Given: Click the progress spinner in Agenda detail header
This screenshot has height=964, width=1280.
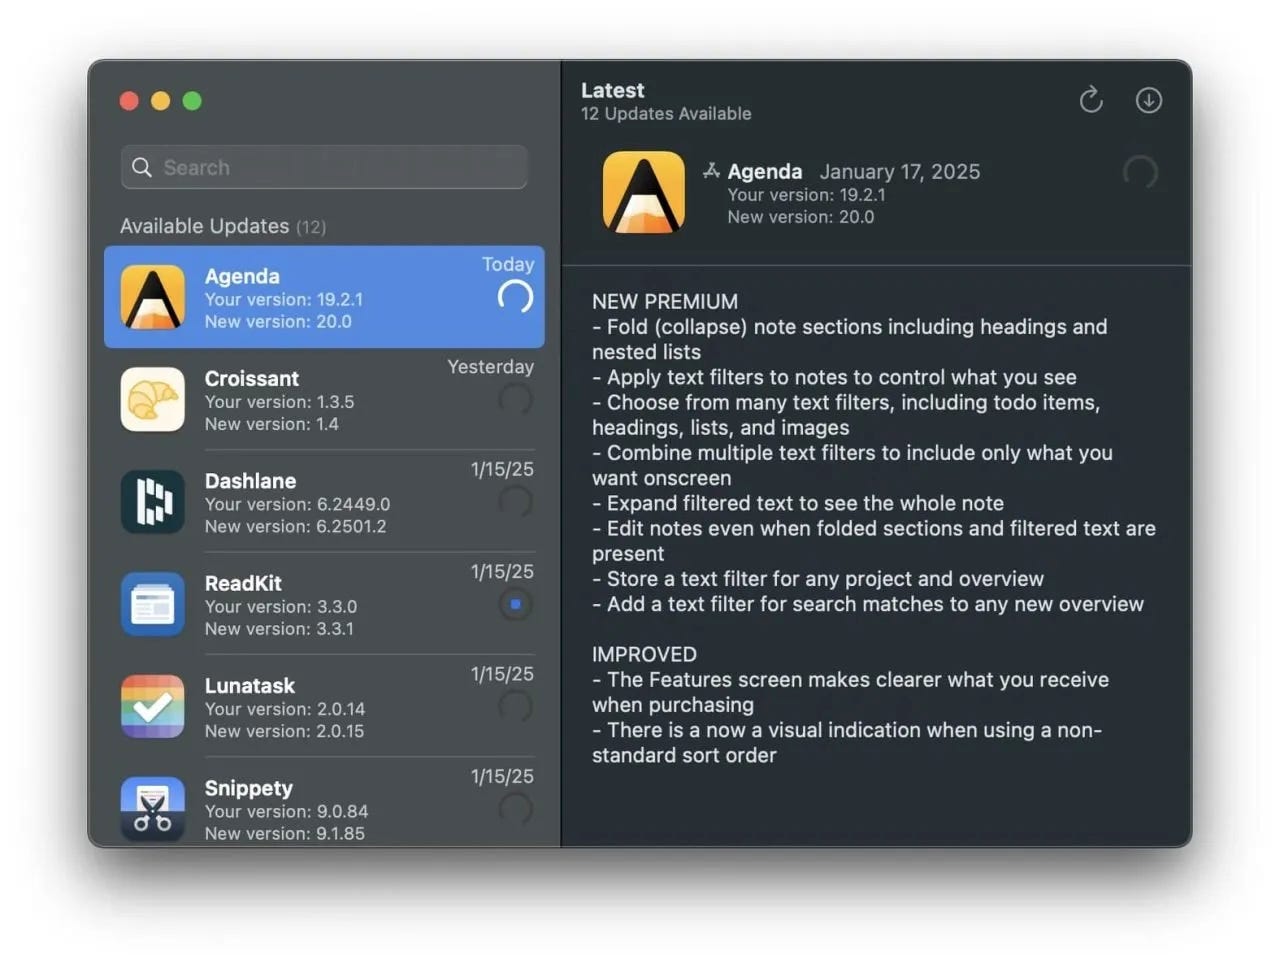Looking at the screenshot, I should (x=1140, y=172).
